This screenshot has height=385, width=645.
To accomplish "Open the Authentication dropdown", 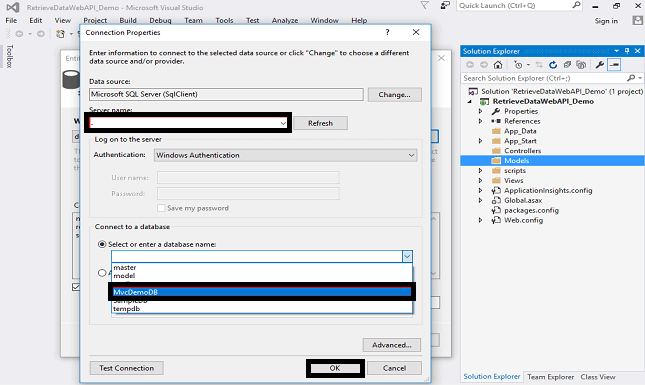I will pos(411,155).
